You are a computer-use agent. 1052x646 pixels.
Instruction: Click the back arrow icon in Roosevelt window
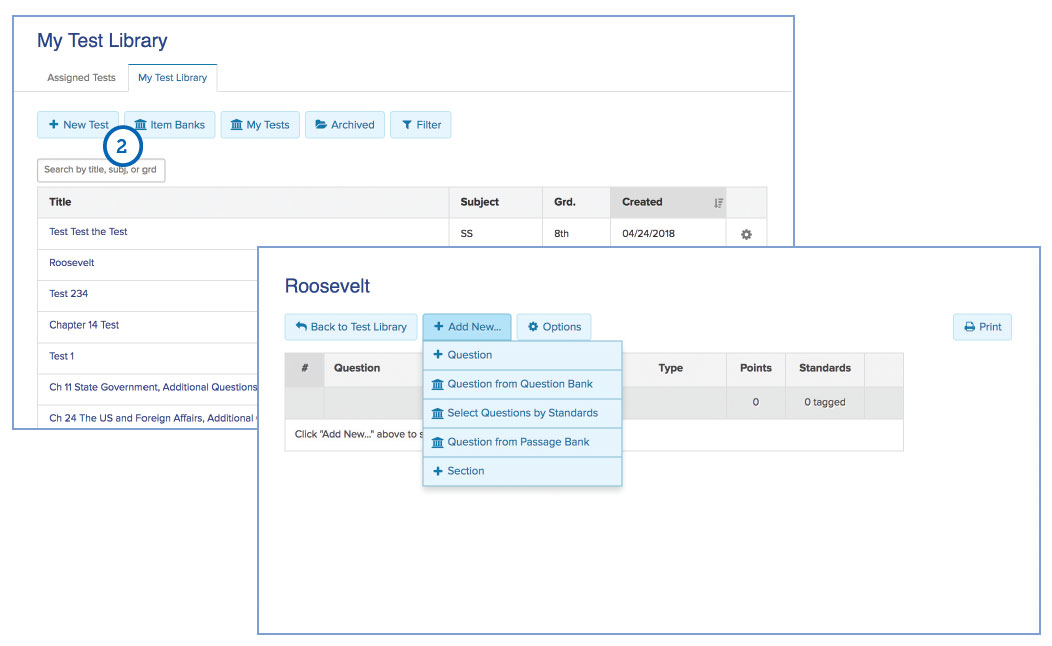pos(301,327)
